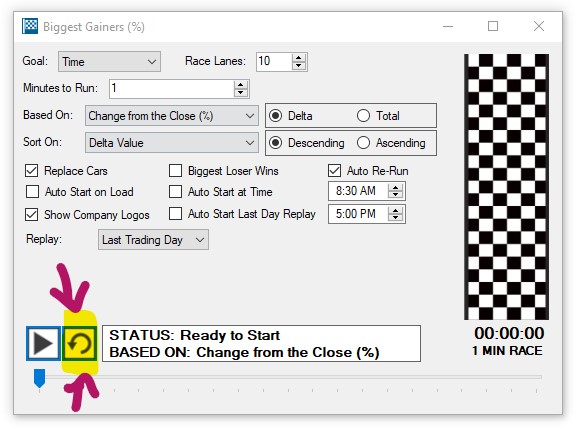The width and height of the screenshot is (579, 428).
Task: Start the race with the play button
Action: coord(43,343)
